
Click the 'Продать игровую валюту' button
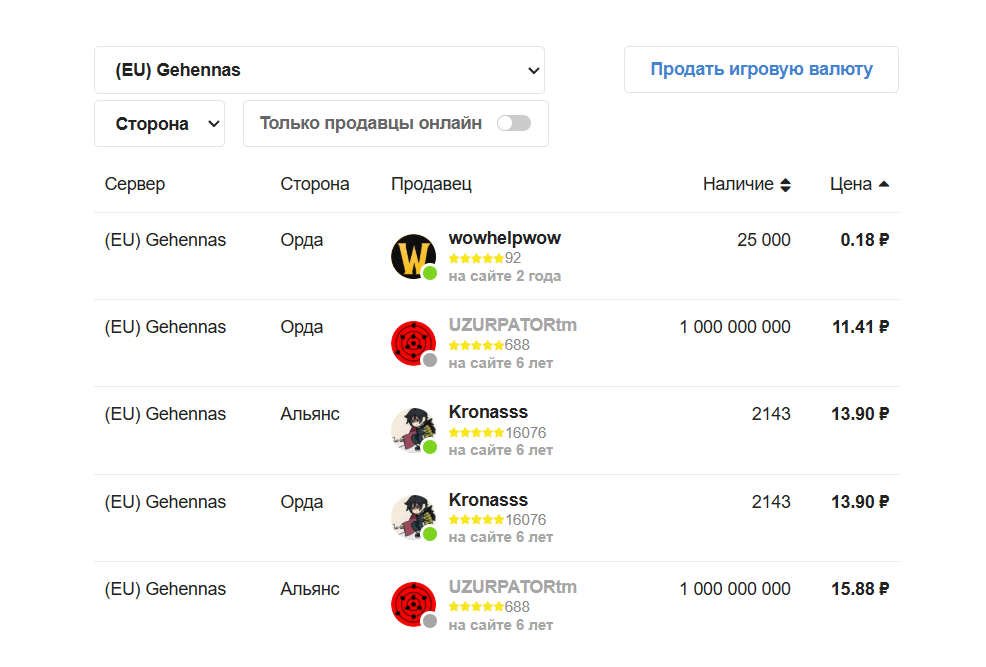coord(761,70)
